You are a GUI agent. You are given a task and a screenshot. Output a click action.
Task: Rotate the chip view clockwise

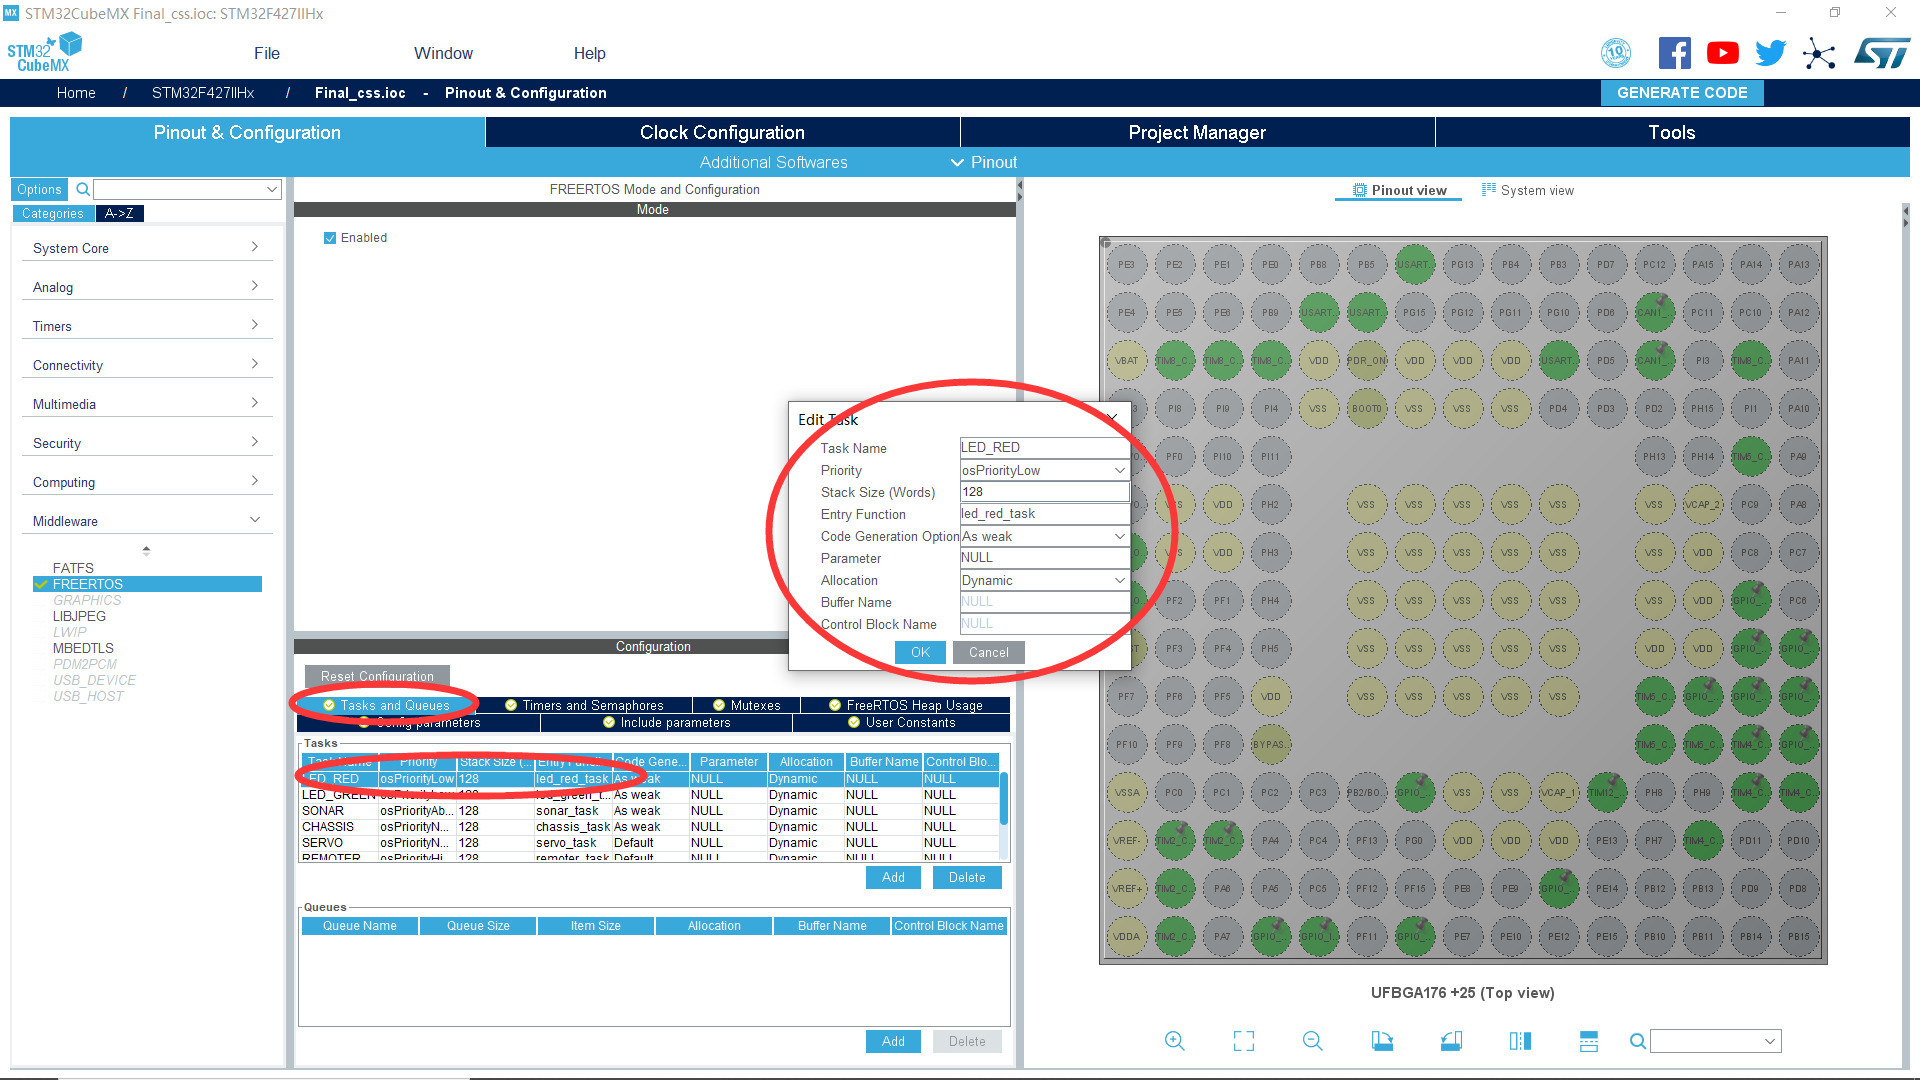[x=1382, y=1041]
